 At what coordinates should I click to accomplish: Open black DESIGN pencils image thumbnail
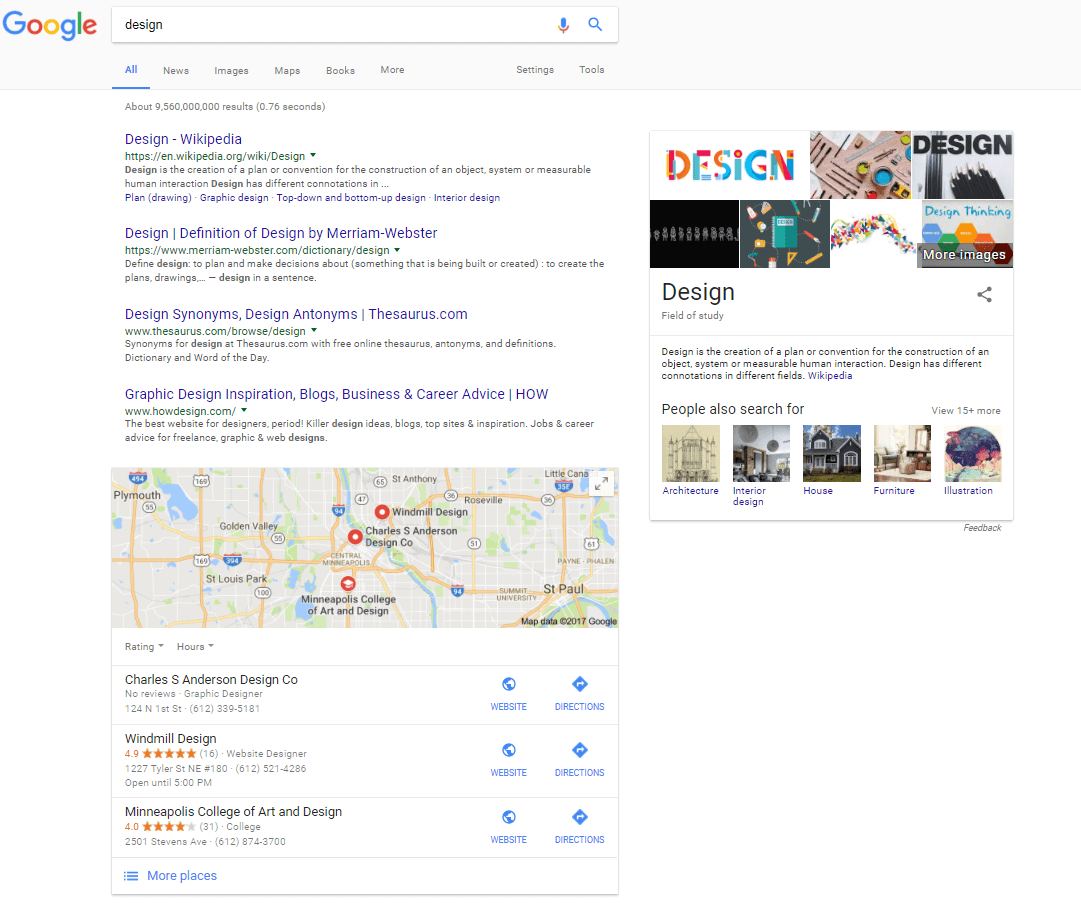962,165
